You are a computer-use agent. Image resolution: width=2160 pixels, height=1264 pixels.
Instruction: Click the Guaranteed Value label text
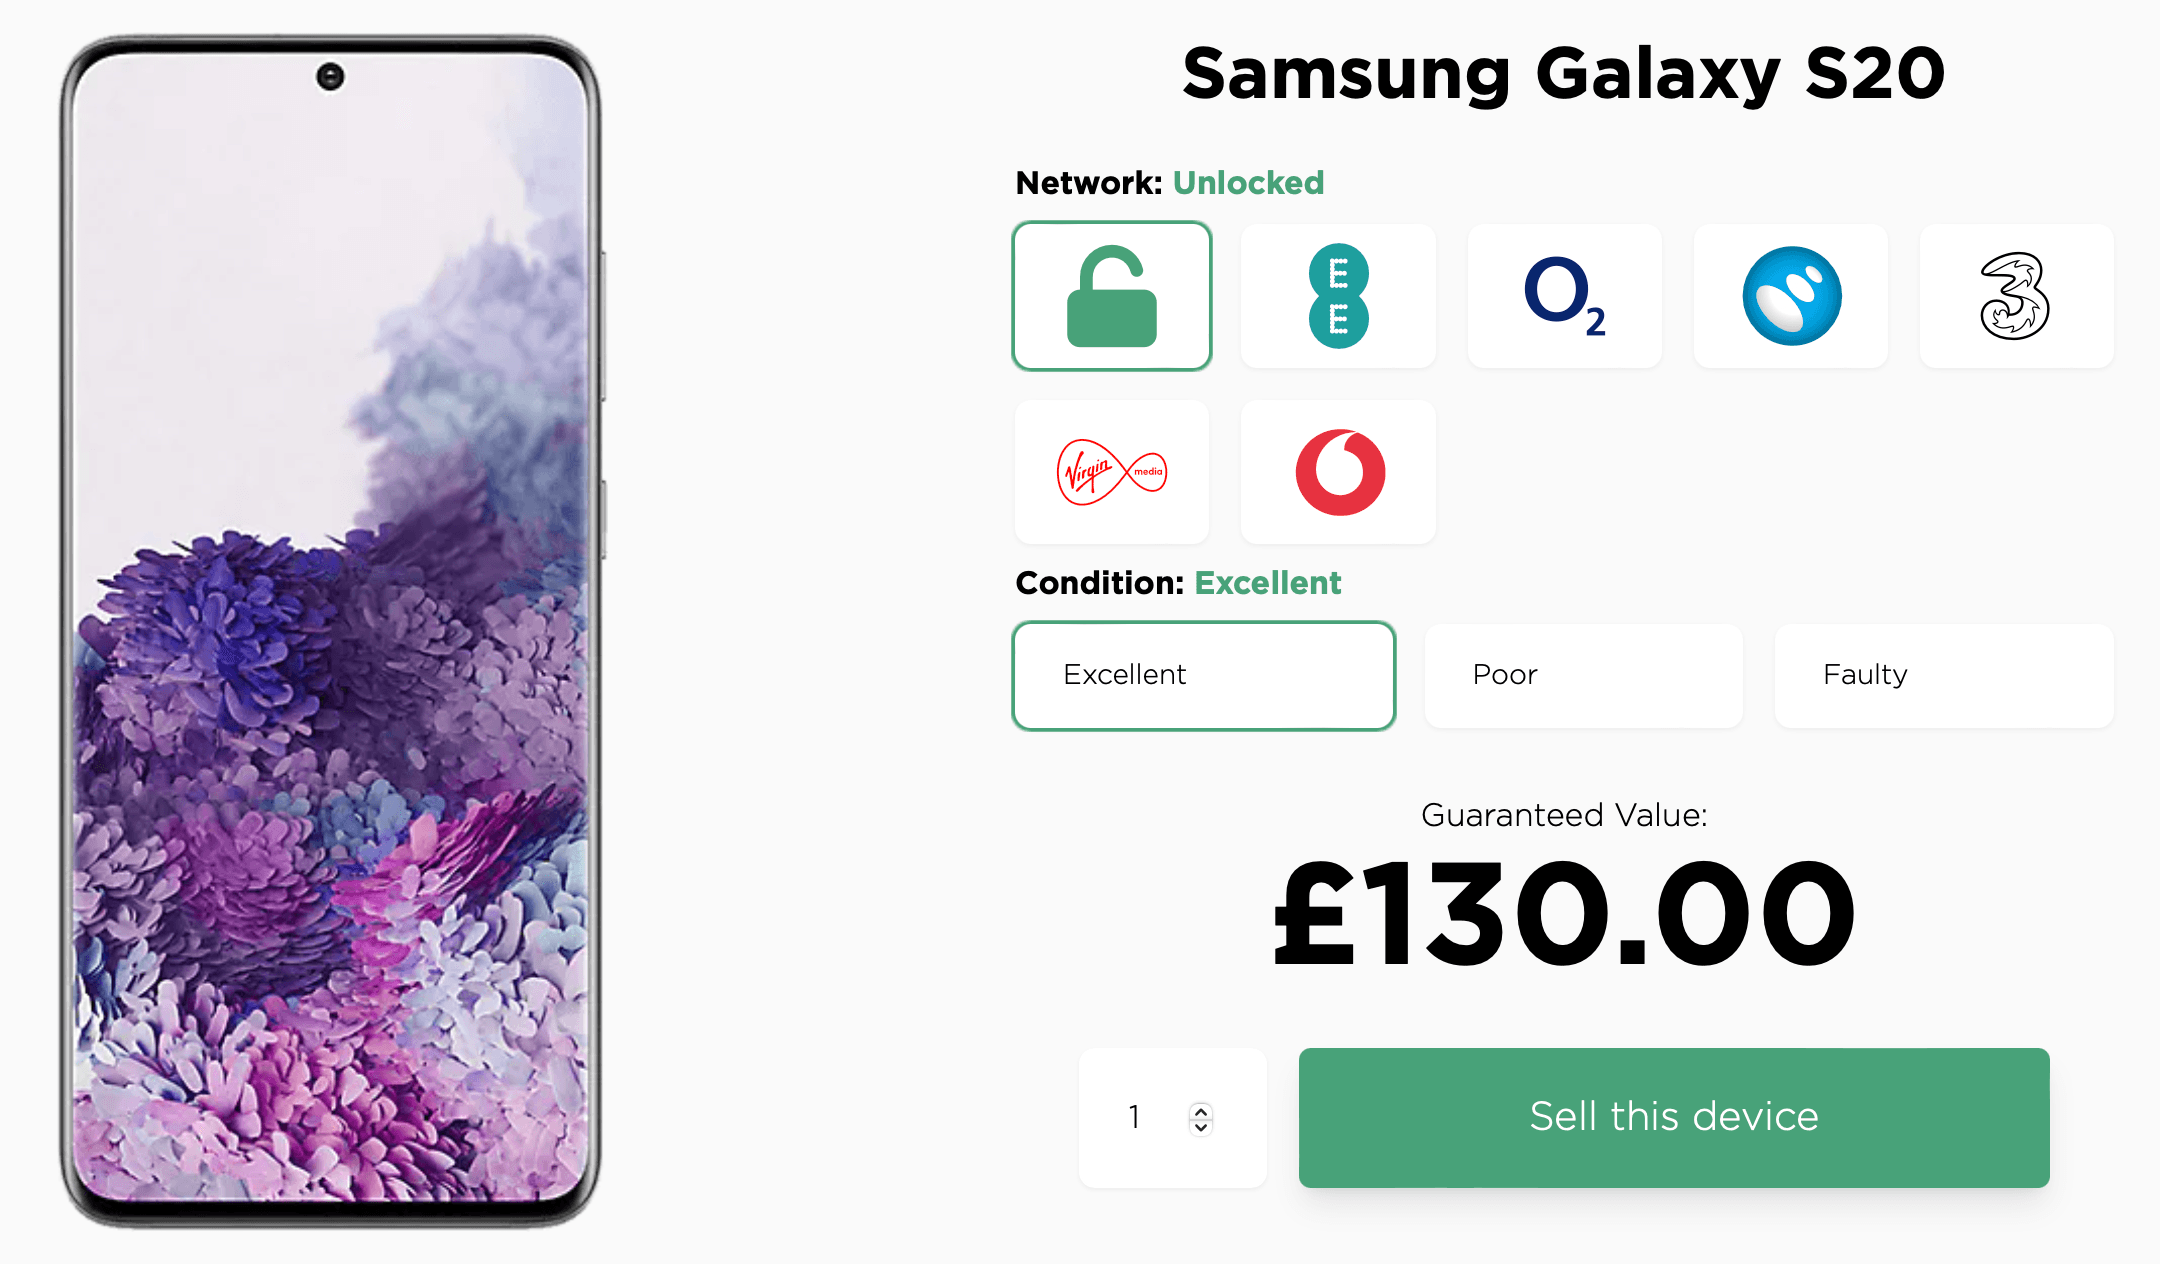[x=1563, y=815]
